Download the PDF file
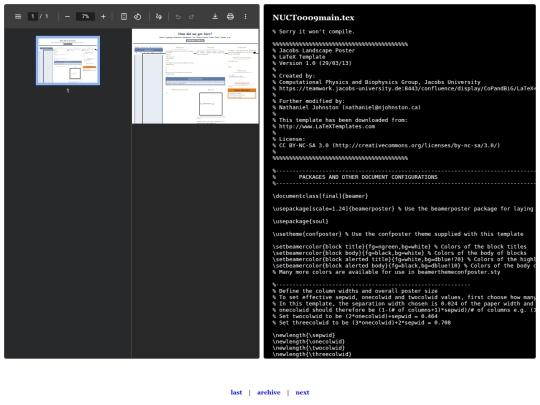The height and width of the screenshot is (405, 540). pos(215,16)
